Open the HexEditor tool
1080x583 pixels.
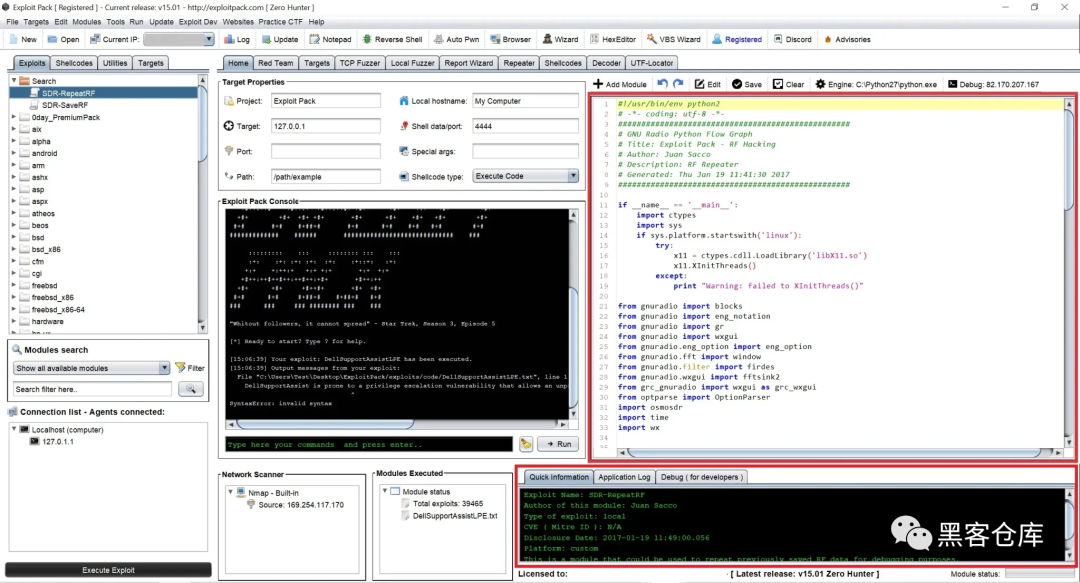614,39
